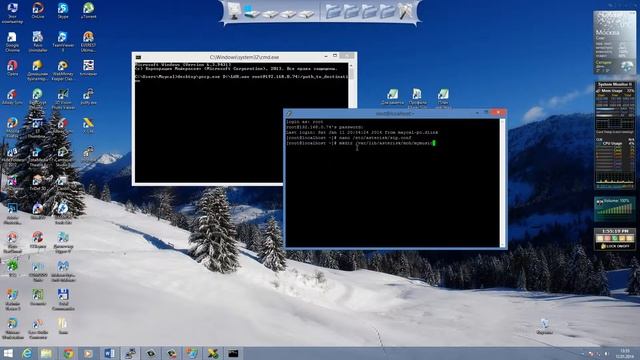Open the Windows Start button
The width and height of the screenshot is (640, 360).
point(8,353)
